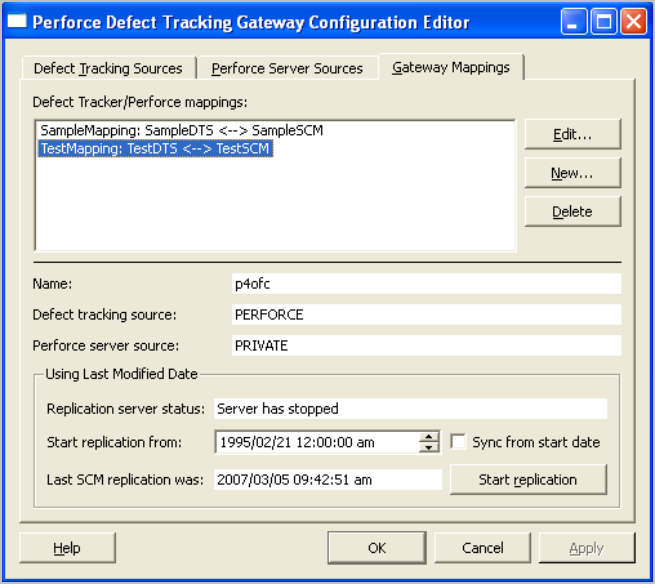Click the Edit... button
Viewport: 655px width, 584px height.
tap(572, 134)
